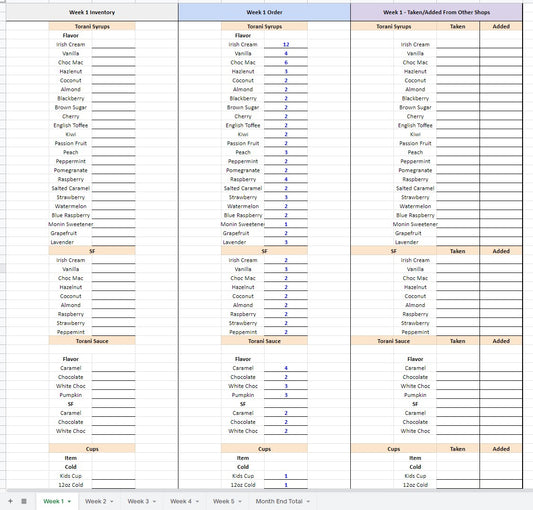This screenshot has width=533, height=510.
Task: Click the Vanilla inventory entry cell
Action: point(113,53)
